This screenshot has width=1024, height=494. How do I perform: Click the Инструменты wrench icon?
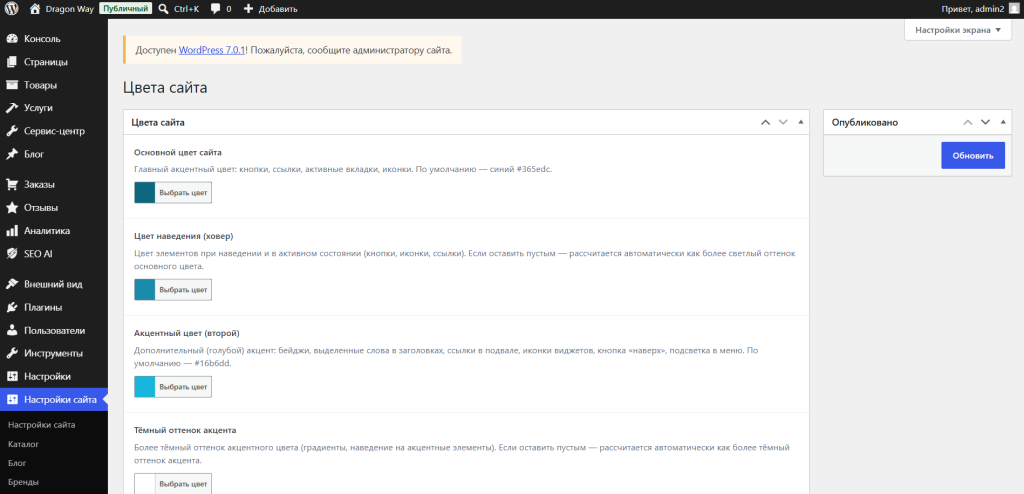click(12, 354)
